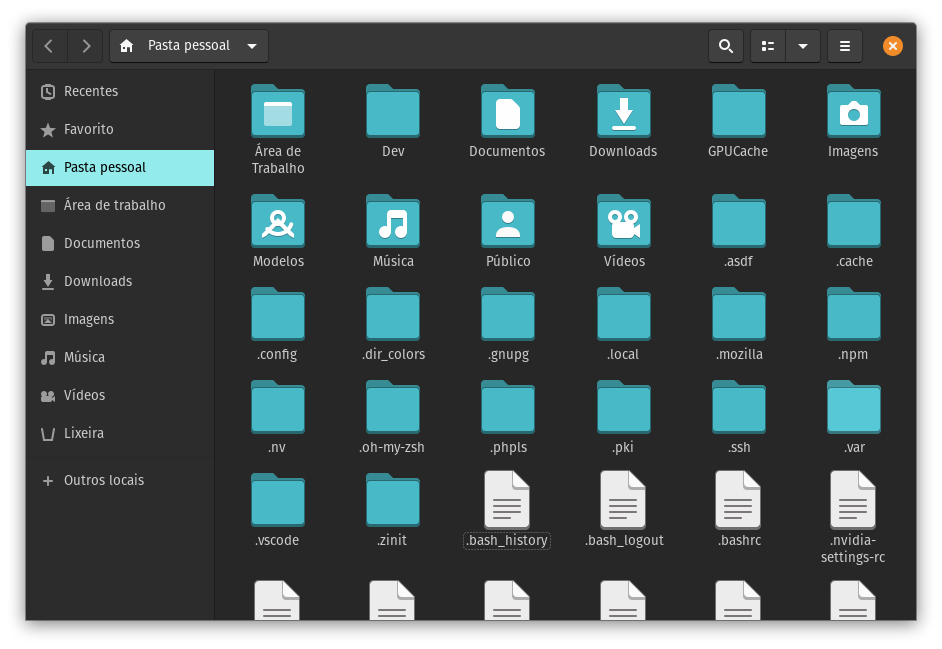Click the back navigation arrow
The image size is (942, 649).
[49, 46]
